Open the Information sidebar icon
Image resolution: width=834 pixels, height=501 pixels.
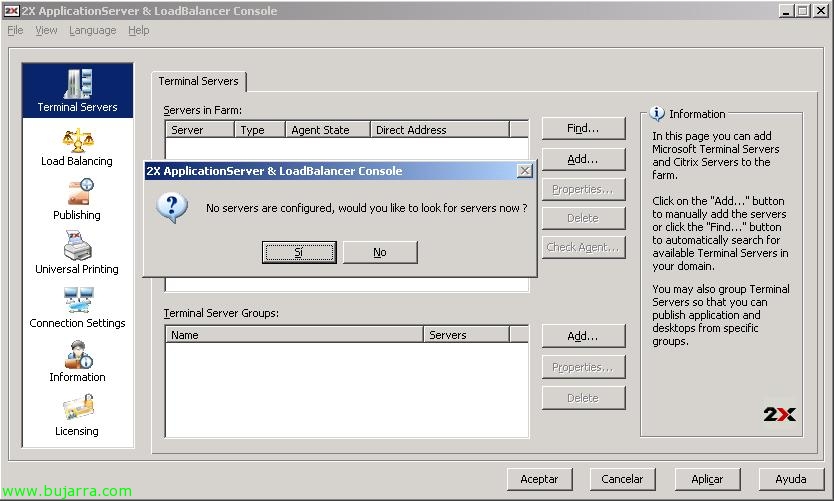(79, 355)
